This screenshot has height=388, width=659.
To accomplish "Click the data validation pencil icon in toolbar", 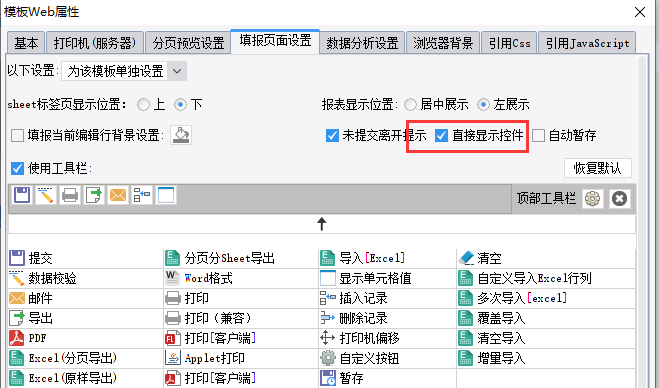I will click(45, 195).
